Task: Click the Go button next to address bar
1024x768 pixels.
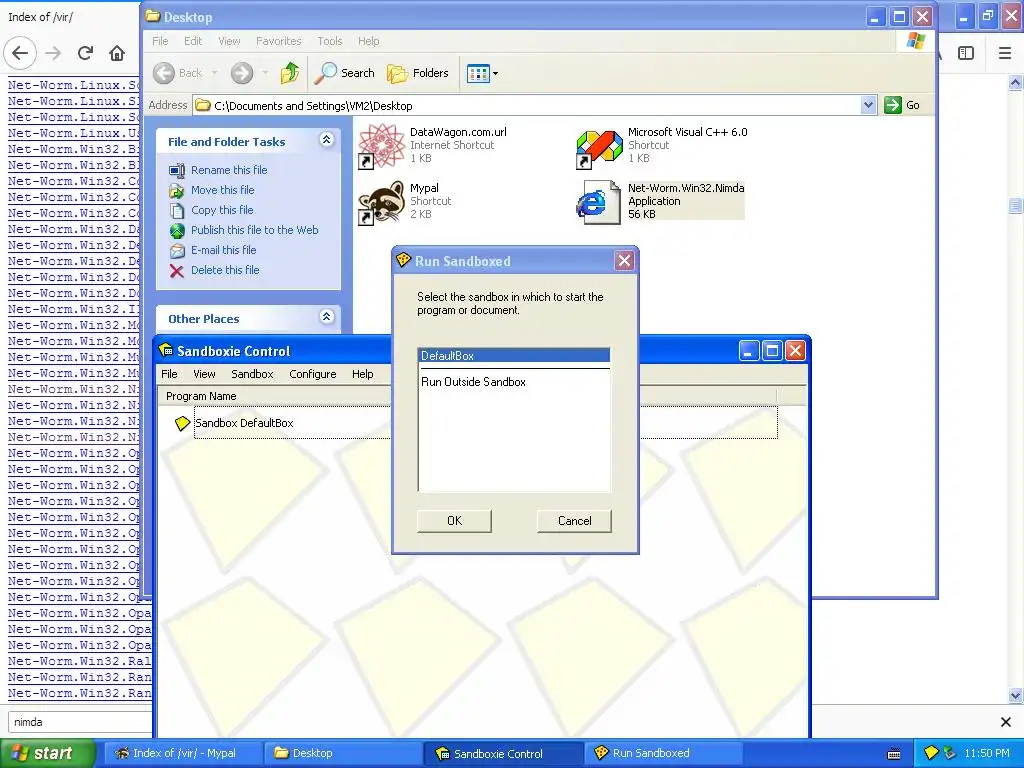Action: [x=903, y=105]
